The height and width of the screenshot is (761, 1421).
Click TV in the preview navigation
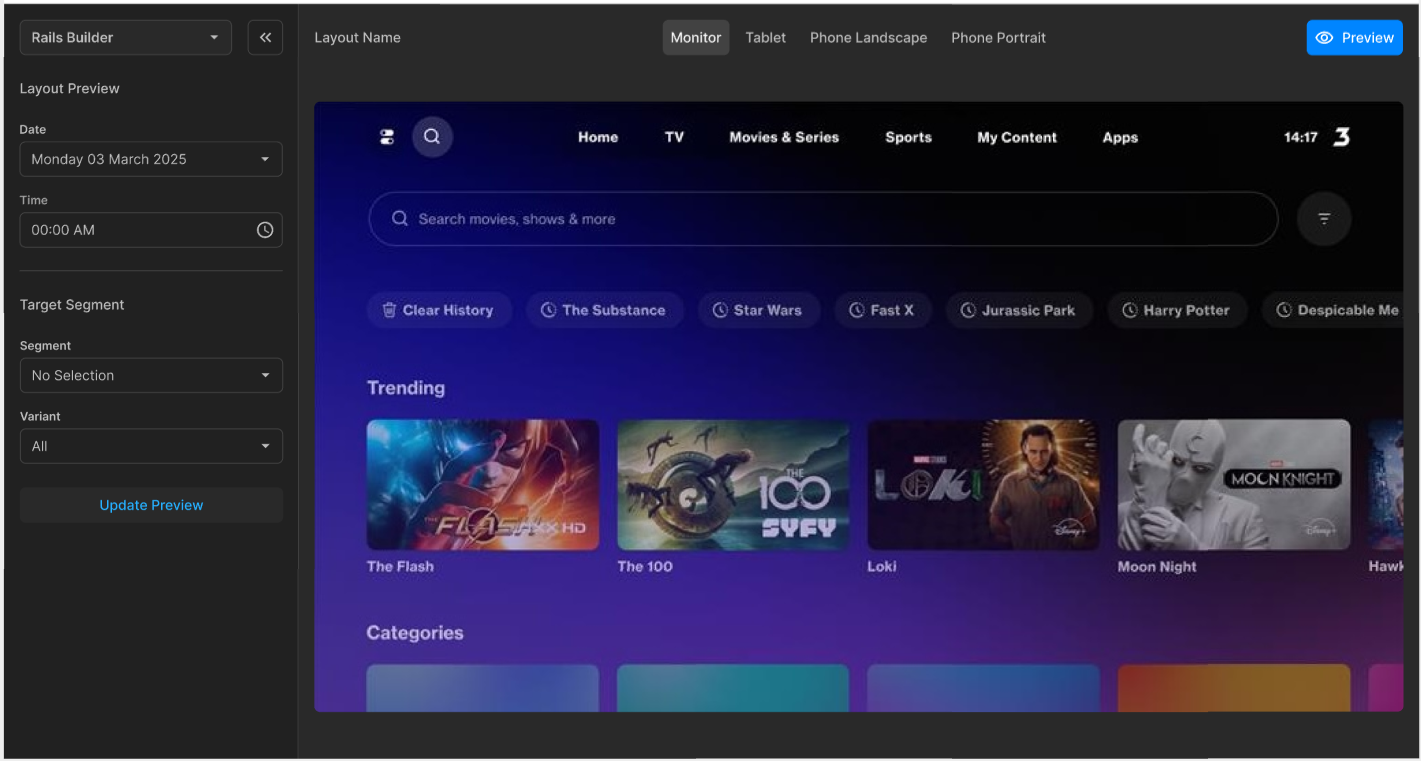(x=675, y=137)
